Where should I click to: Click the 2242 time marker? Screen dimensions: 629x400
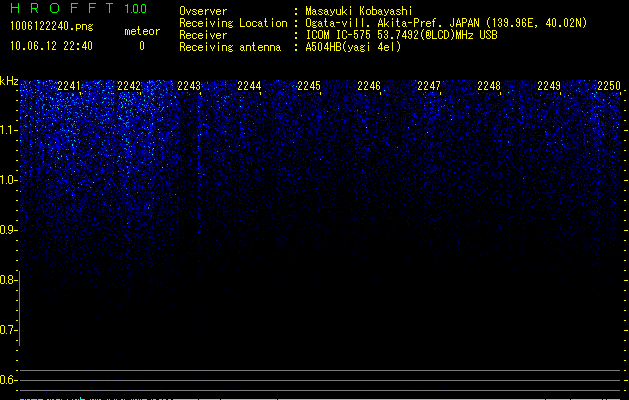point(129,86)
